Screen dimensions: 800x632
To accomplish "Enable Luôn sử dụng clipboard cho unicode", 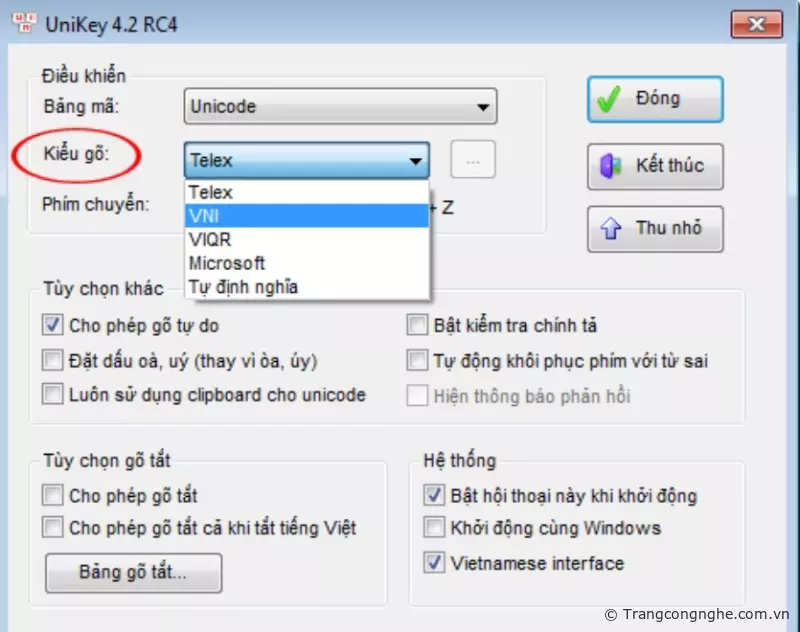I will pyautogui.click(x=53, y=394).
